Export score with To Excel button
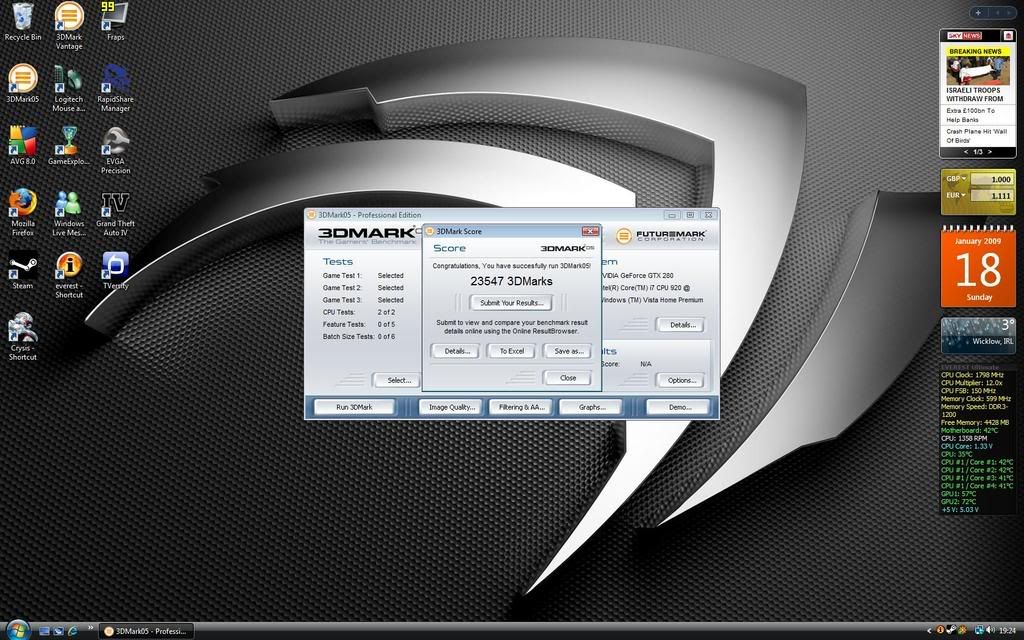 (512, 351)
